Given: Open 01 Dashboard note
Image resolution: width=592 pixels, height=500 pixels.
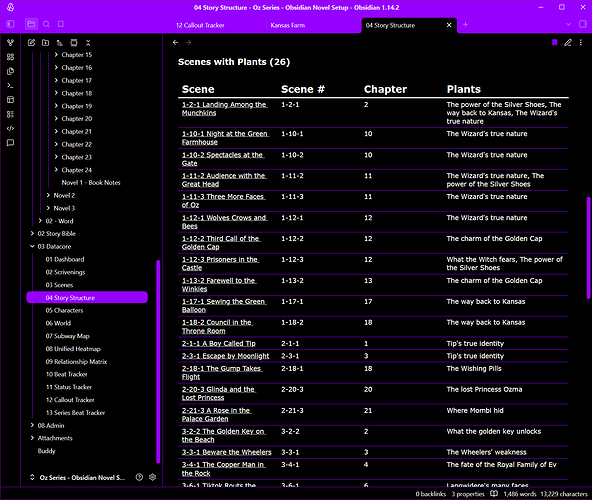Looking at the screenshot, I should 65,259.
